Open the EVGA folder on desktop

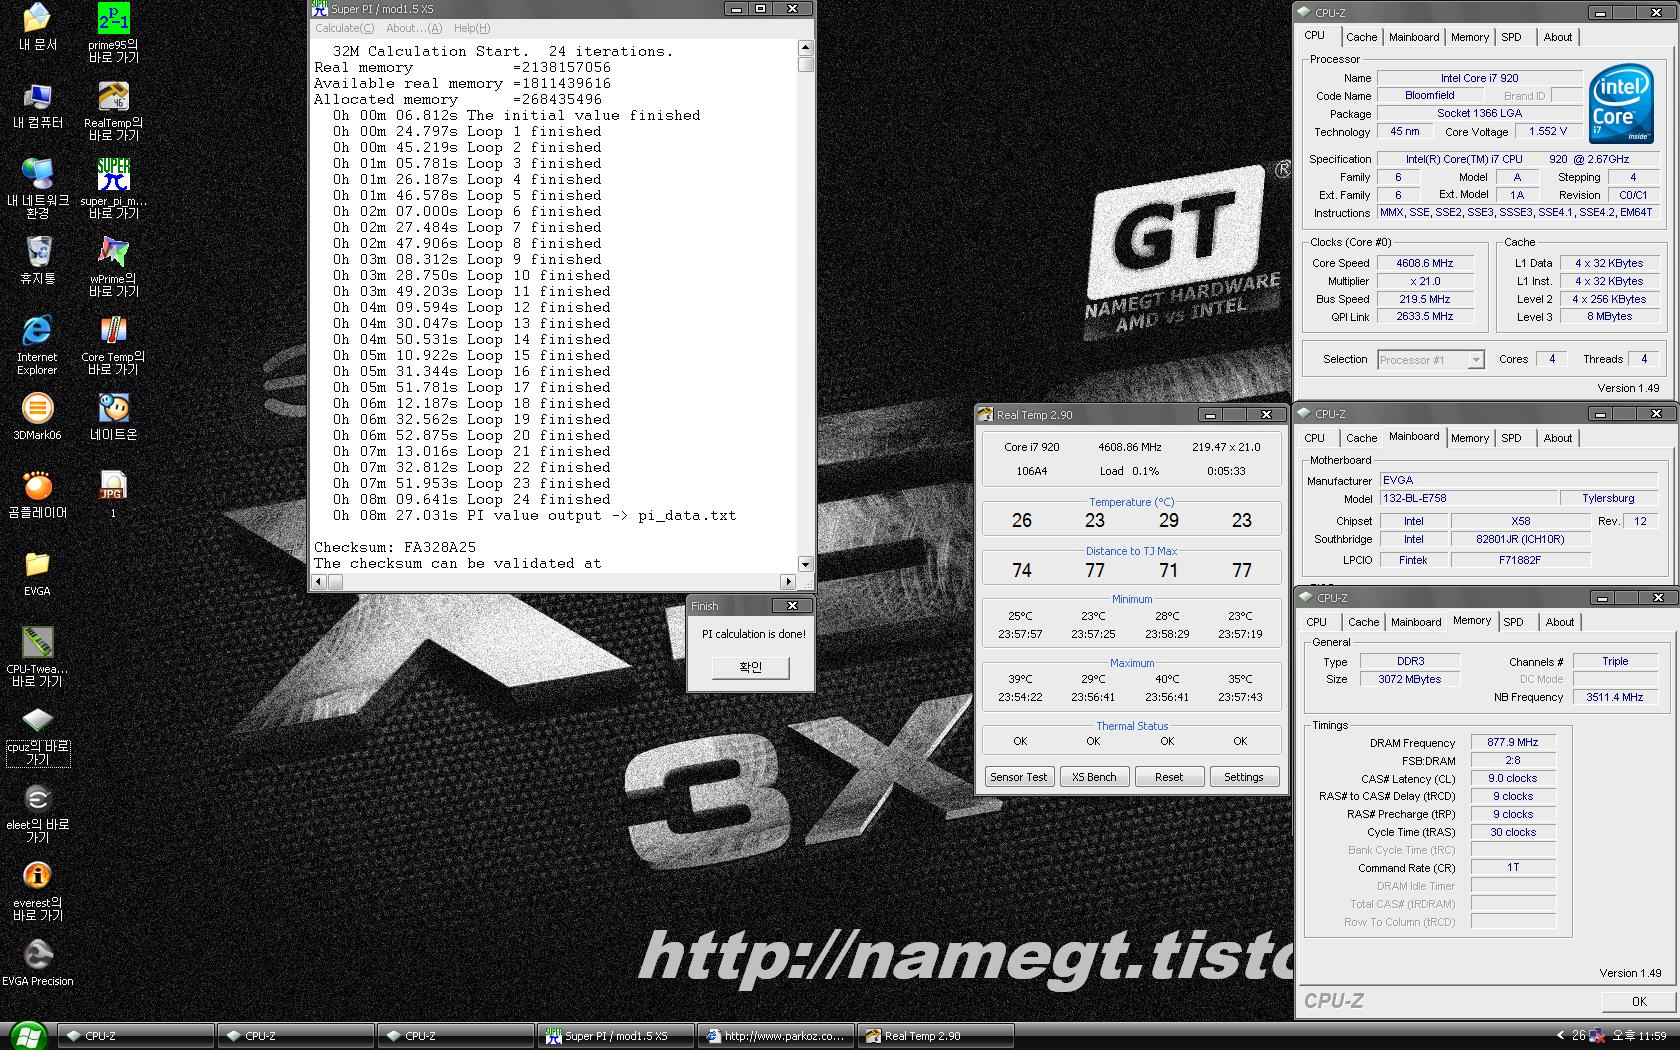coord(37,573)
